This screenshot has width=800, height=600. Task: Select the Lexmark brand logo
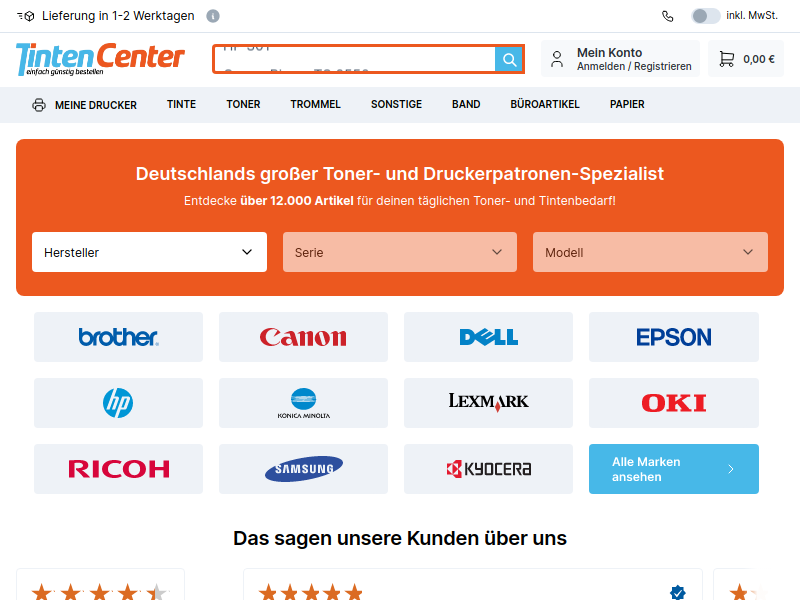coord(488,403)
